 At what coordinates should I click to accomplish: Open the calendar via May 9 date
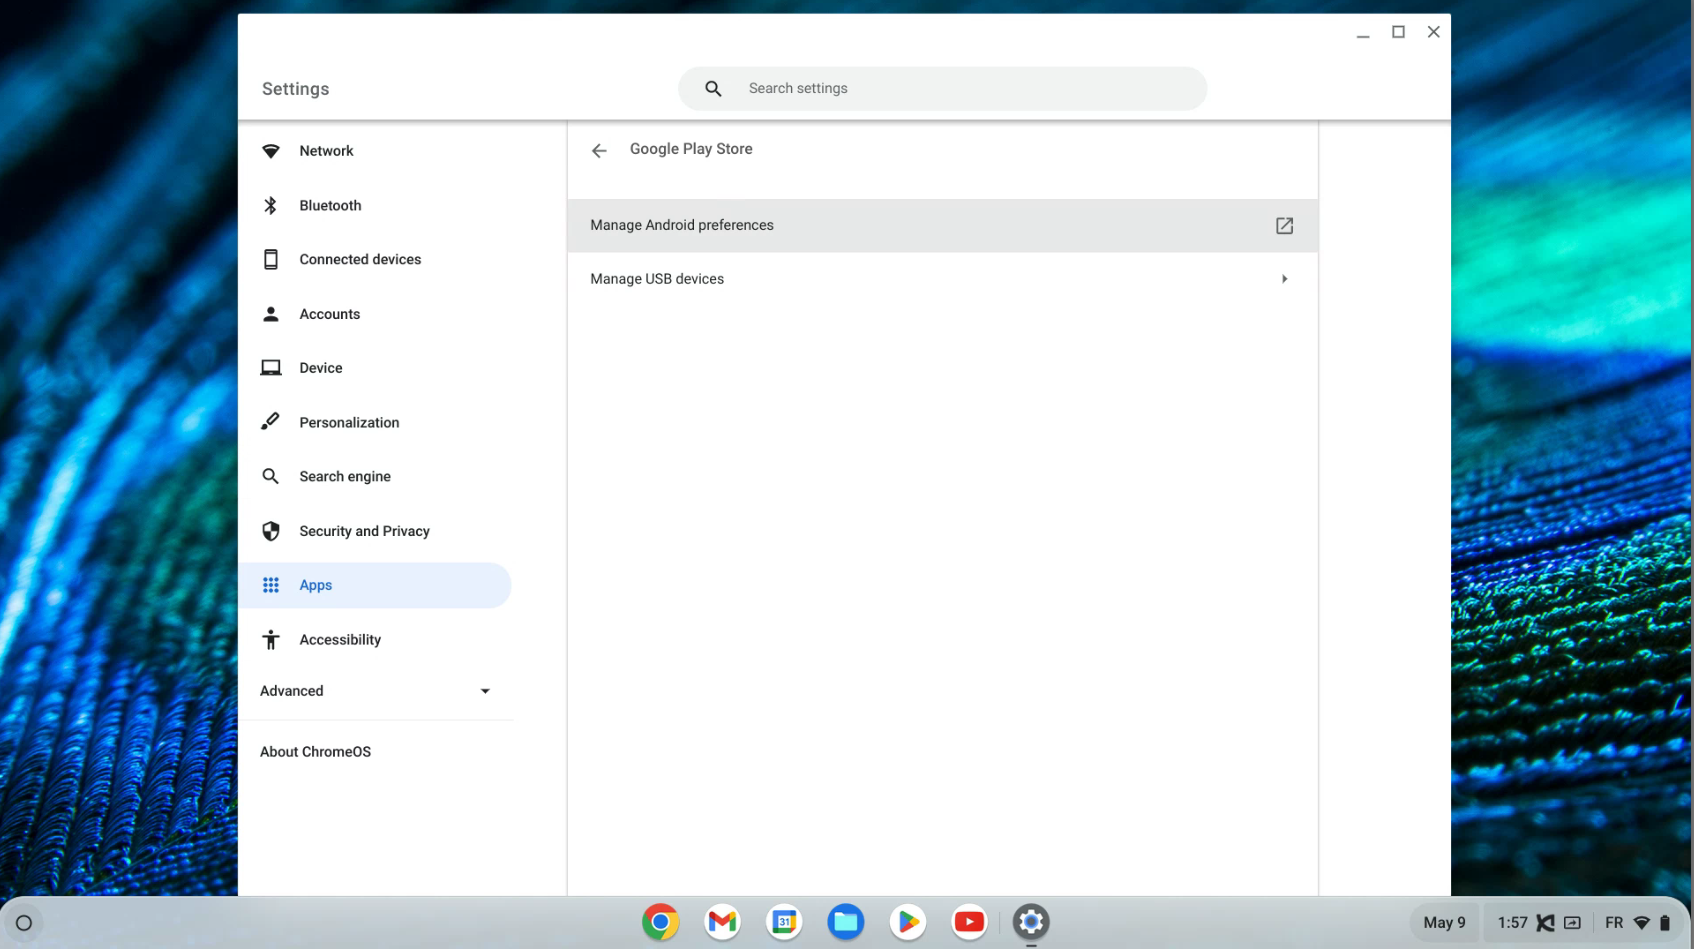(x=1444, y=923)
